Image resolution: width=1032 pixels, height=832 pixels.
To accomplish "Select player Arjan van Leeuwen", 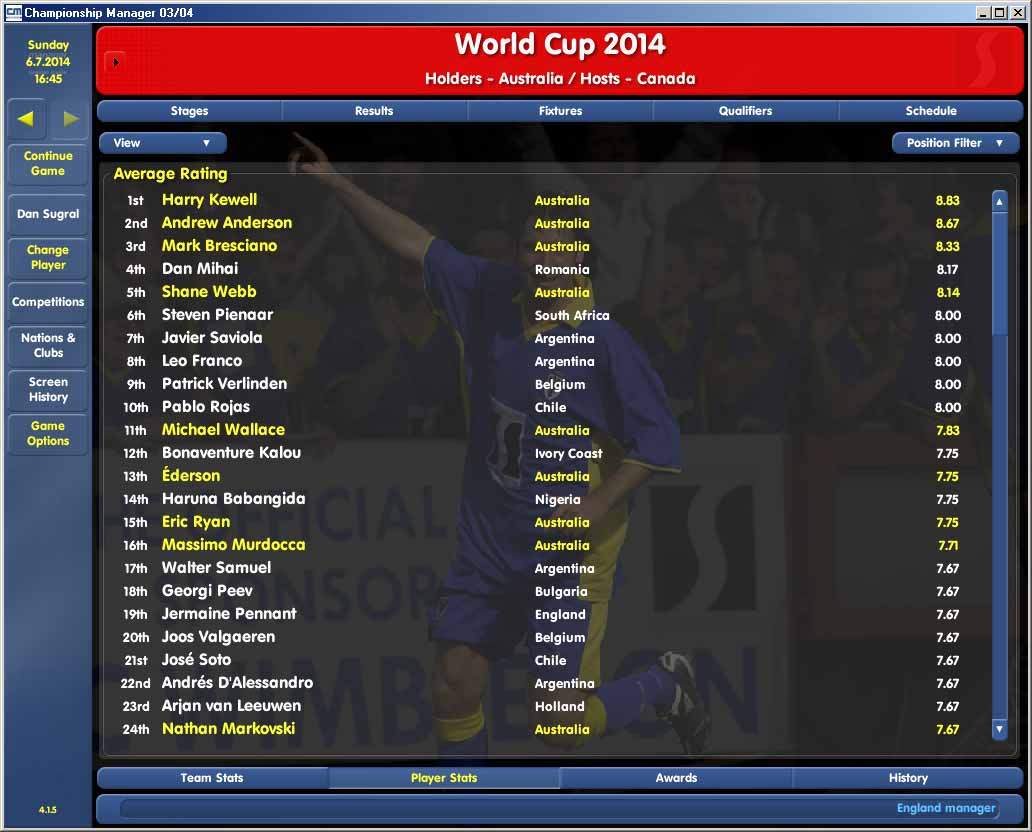I will 231,706.
